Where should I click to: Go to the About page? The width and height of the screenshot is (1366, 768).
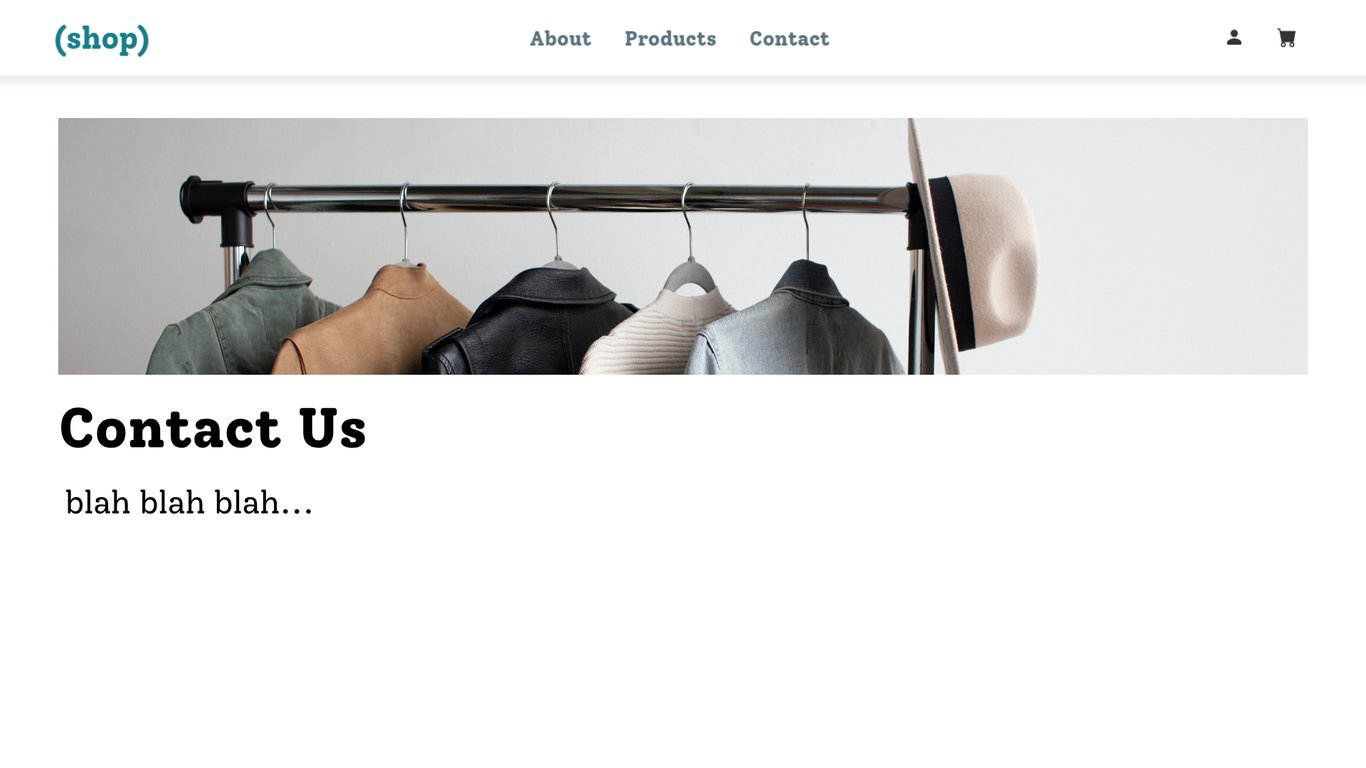[560, 39]
